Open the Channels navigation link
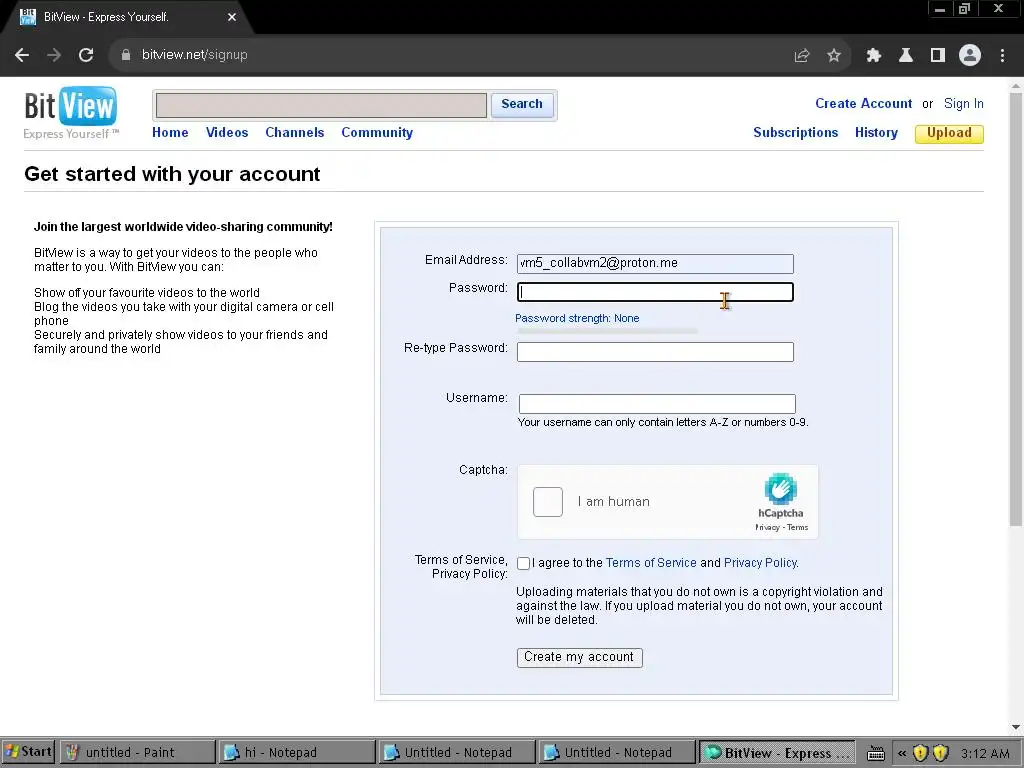Screen dimensions: 1024x768 click(295, 133)
